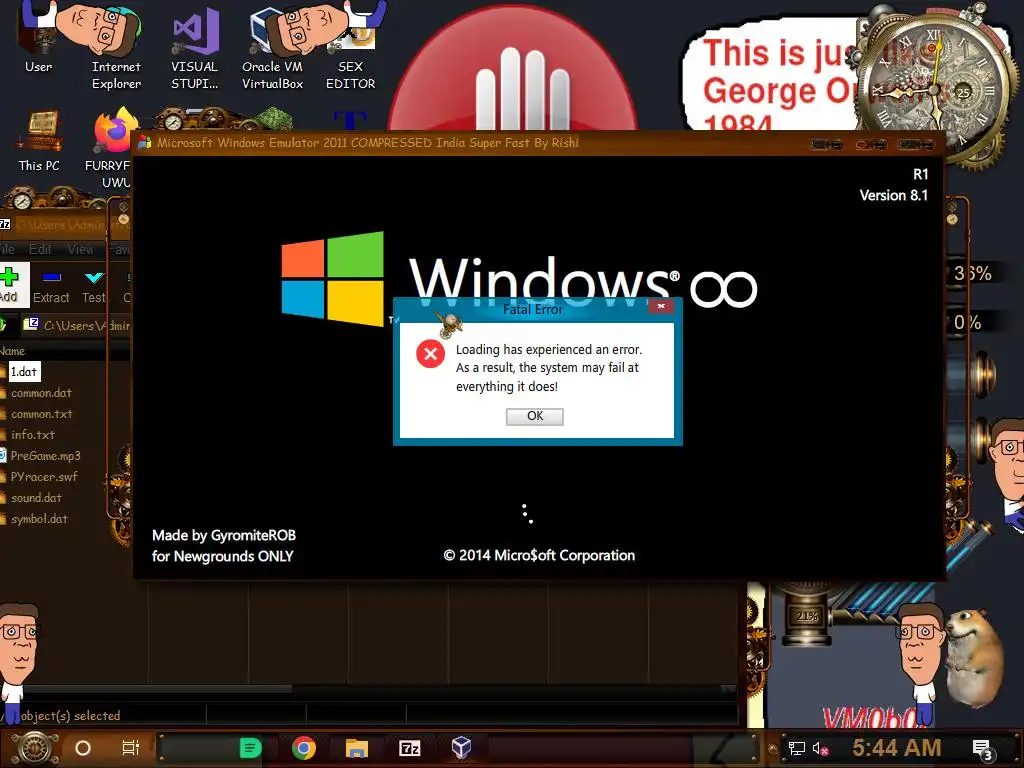Launch Google Chrome from the taskbar
This screenshot has width=1024, height=768.
point(304,748)
